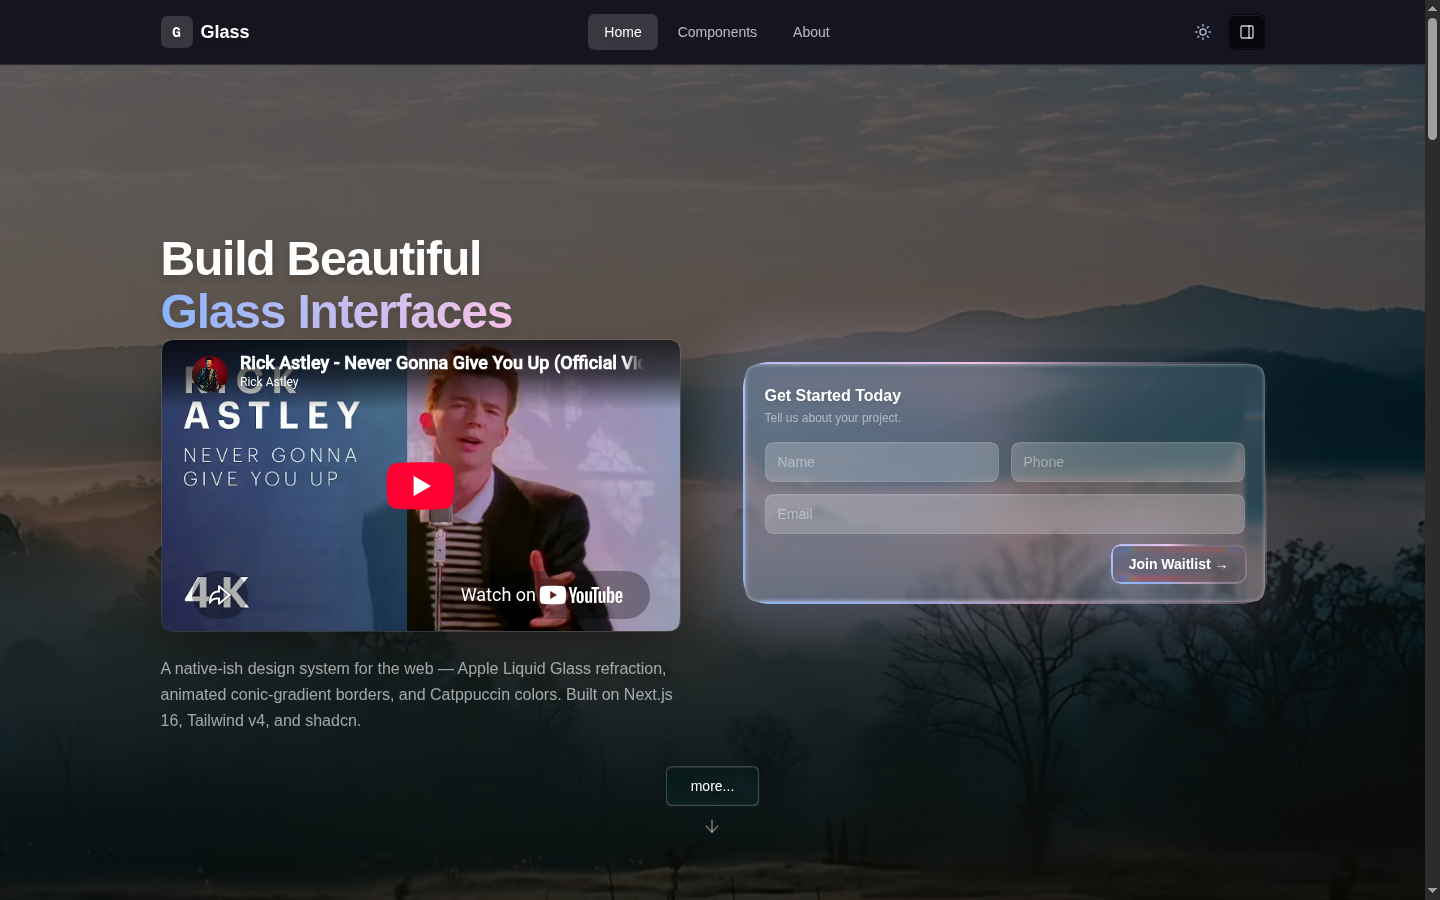1440x900 pixels.
Task: Click the Get Started Today heading
Action: coord(833,395)
